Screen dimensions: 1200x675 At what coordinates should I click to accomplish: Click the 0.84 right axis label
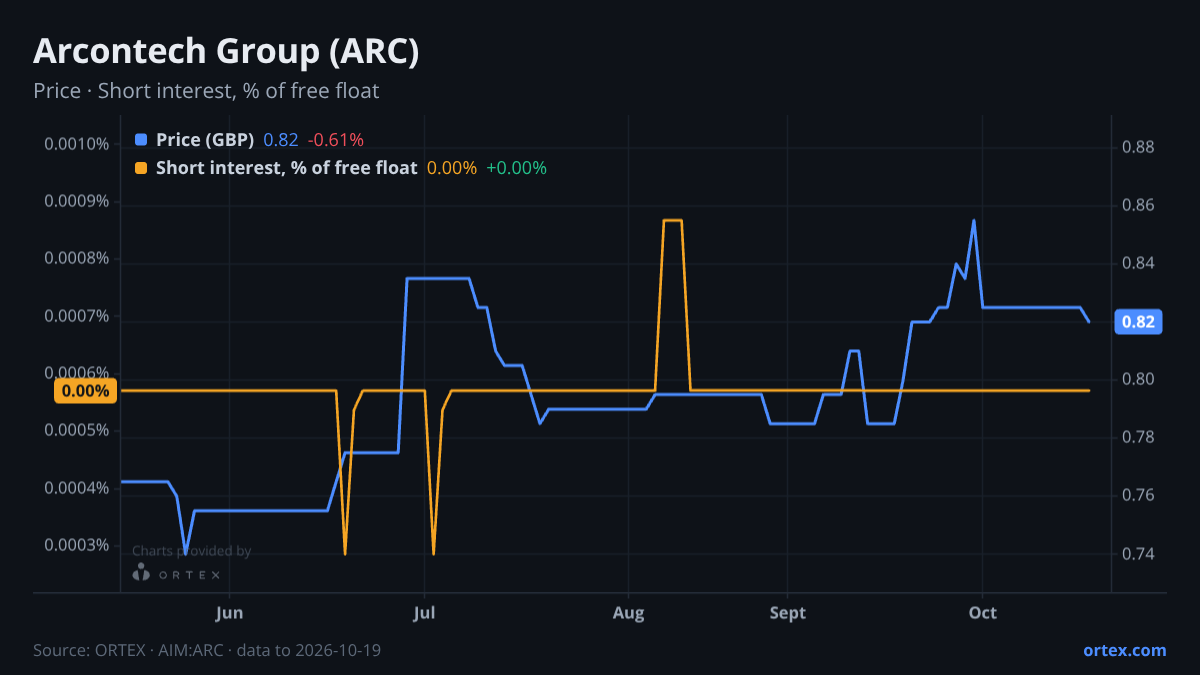click(x=1139, y=264)
